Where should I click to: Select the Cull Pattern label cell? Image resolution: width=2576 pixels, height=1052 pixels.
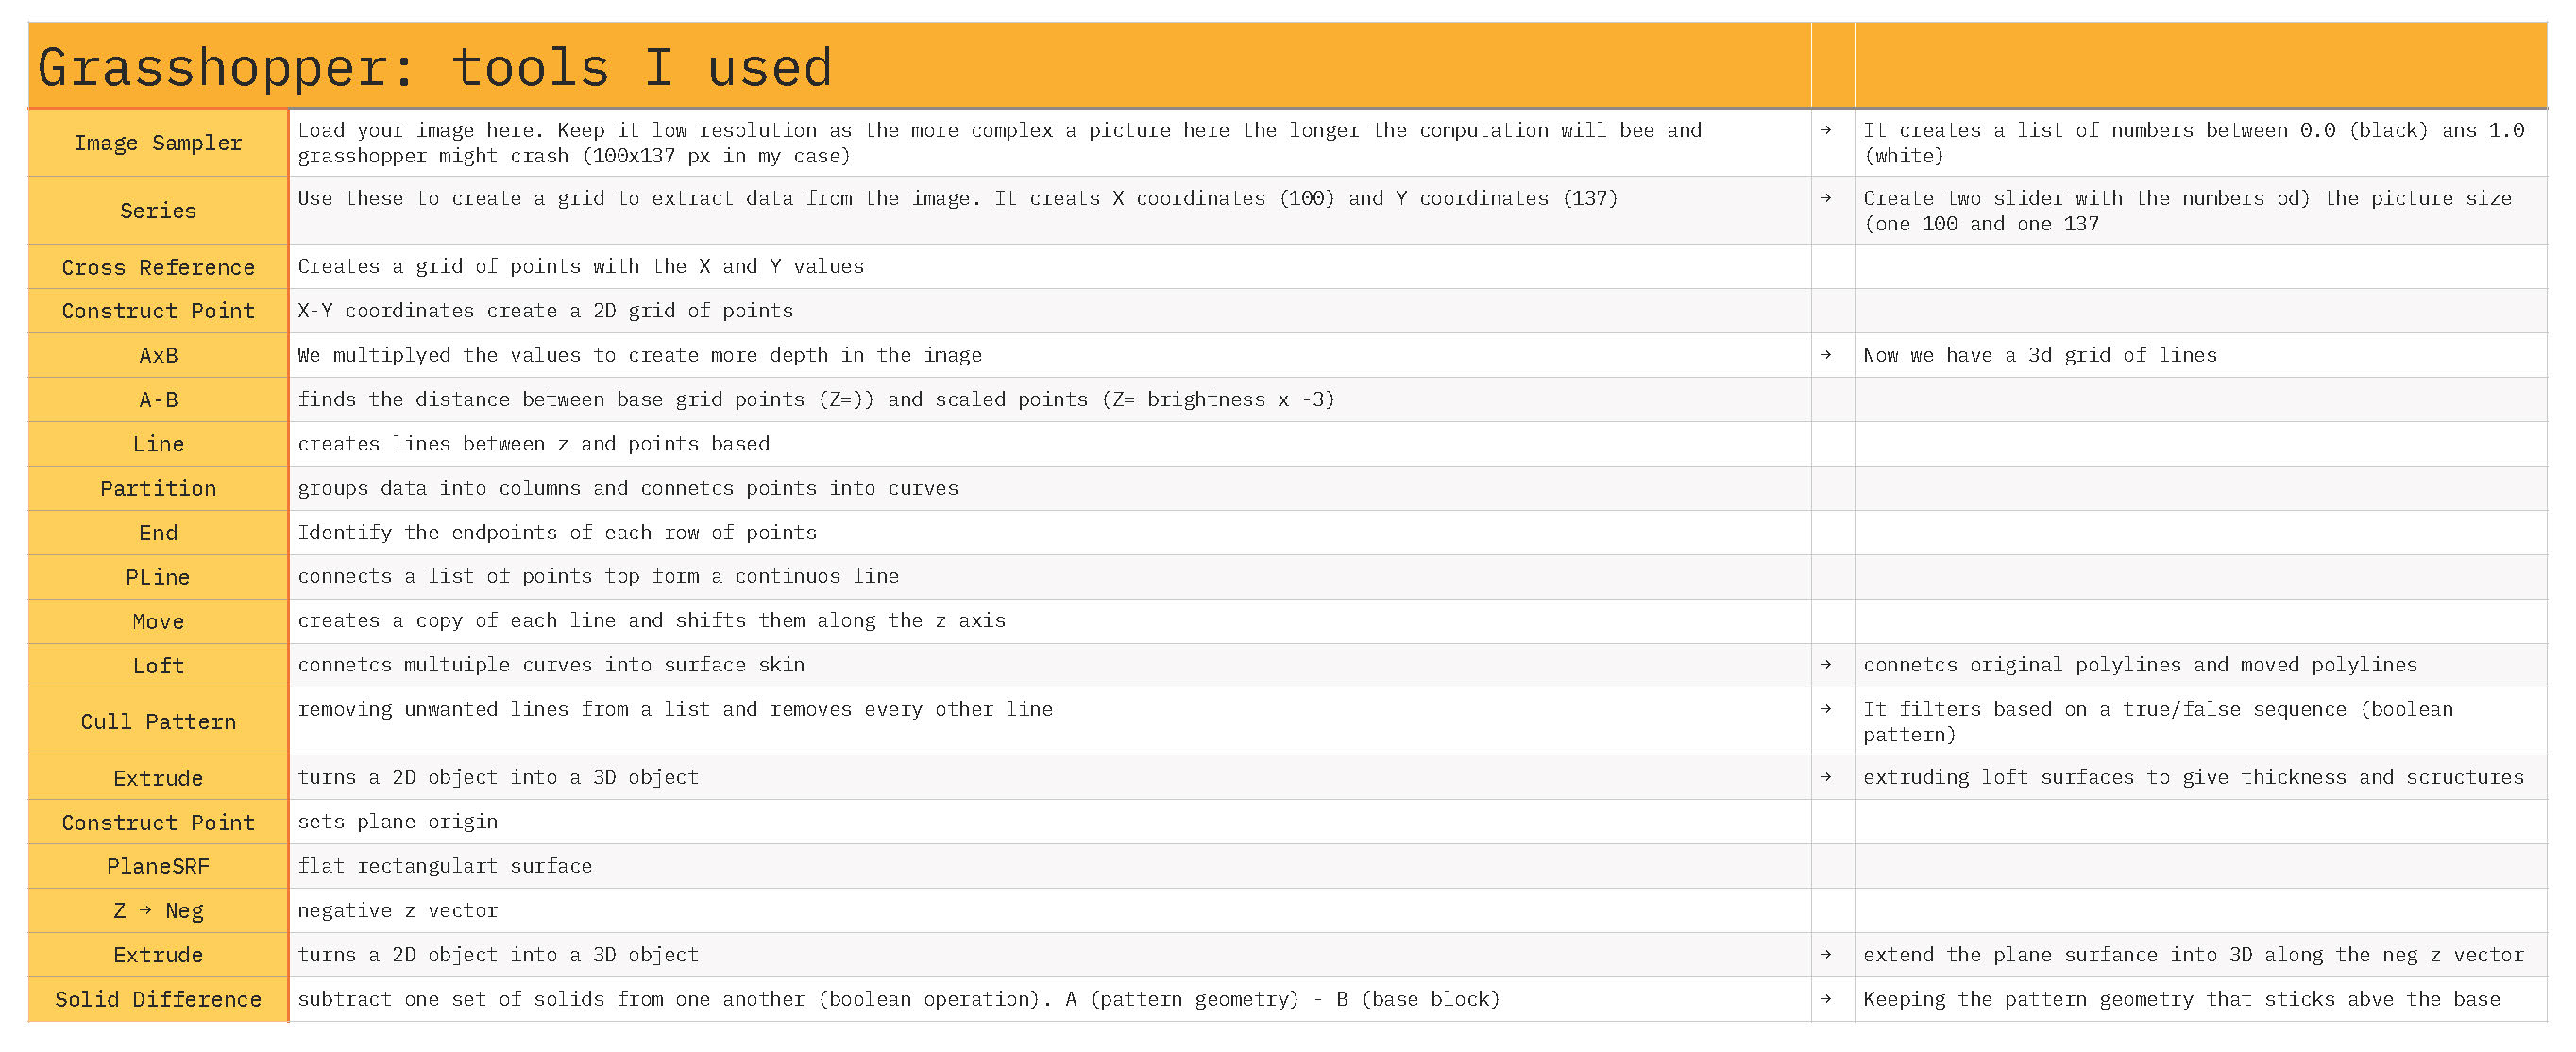pyautogui.click(x=158, y=721)
